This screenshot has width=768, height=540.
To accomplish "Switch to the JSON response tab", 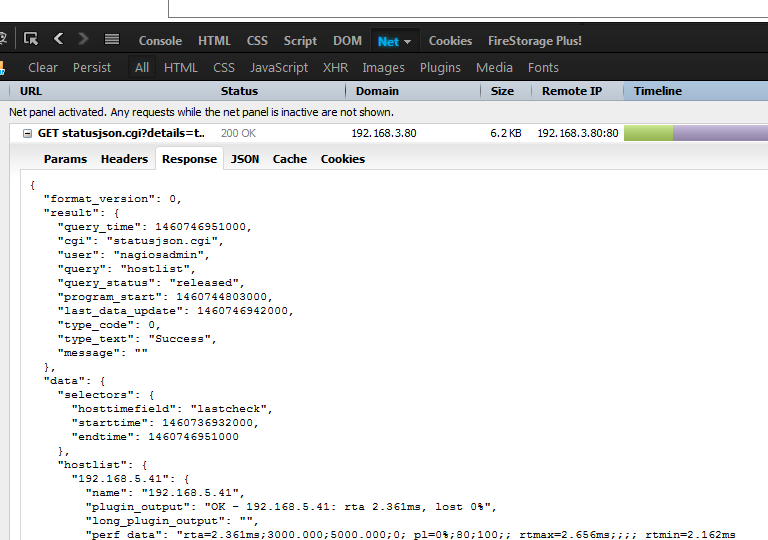I will (245, 159).
